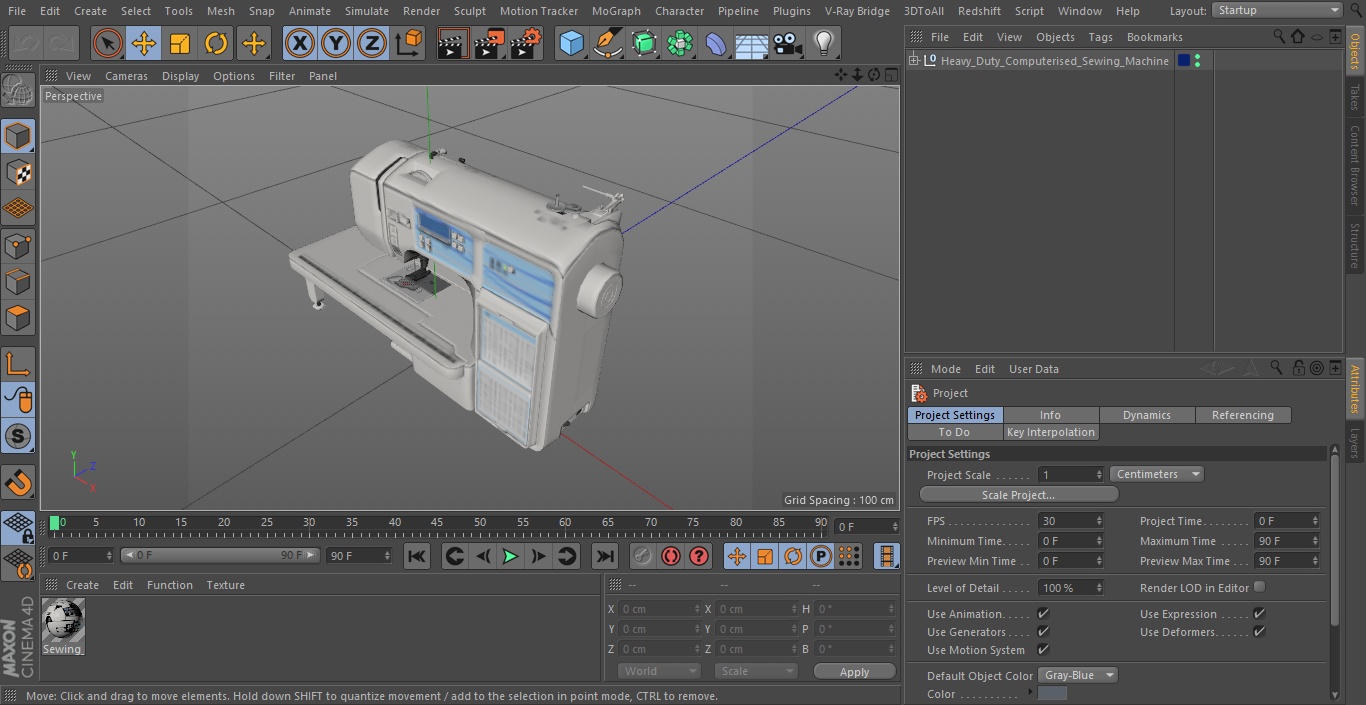Go to start of timeline
Screen dimensions: 1366x705
pos(417,556)
